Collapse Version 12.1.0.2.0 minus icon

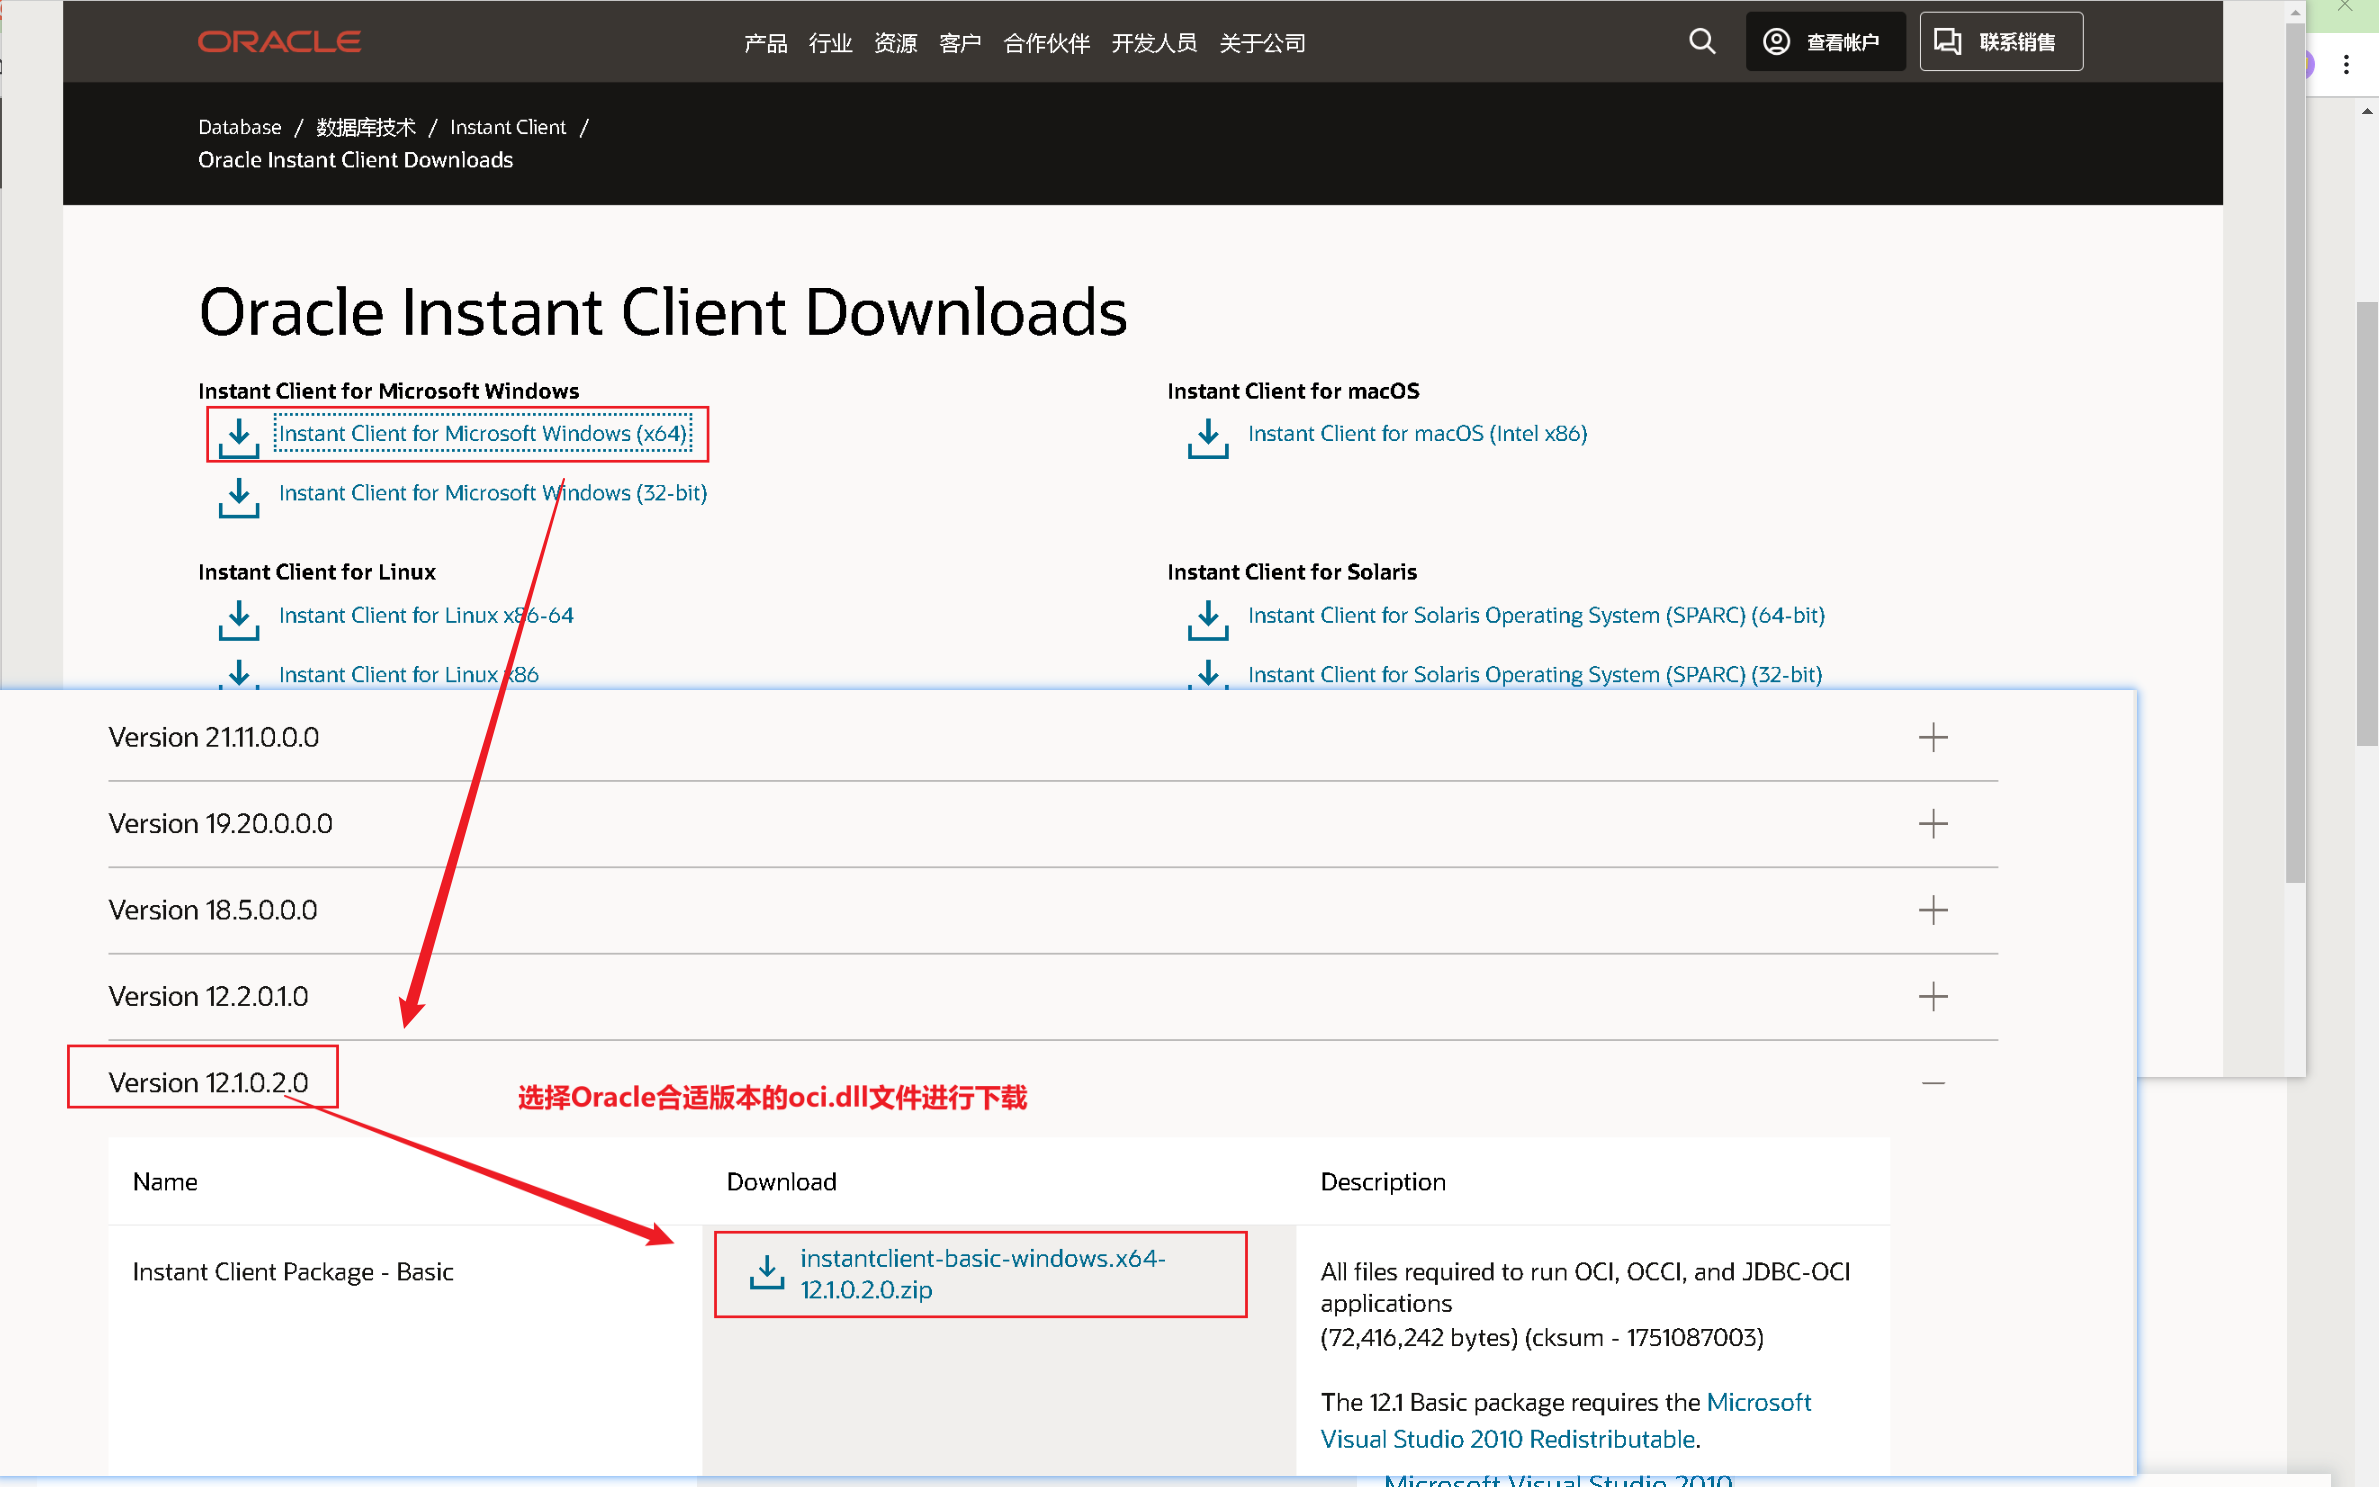point(1933,1083)
